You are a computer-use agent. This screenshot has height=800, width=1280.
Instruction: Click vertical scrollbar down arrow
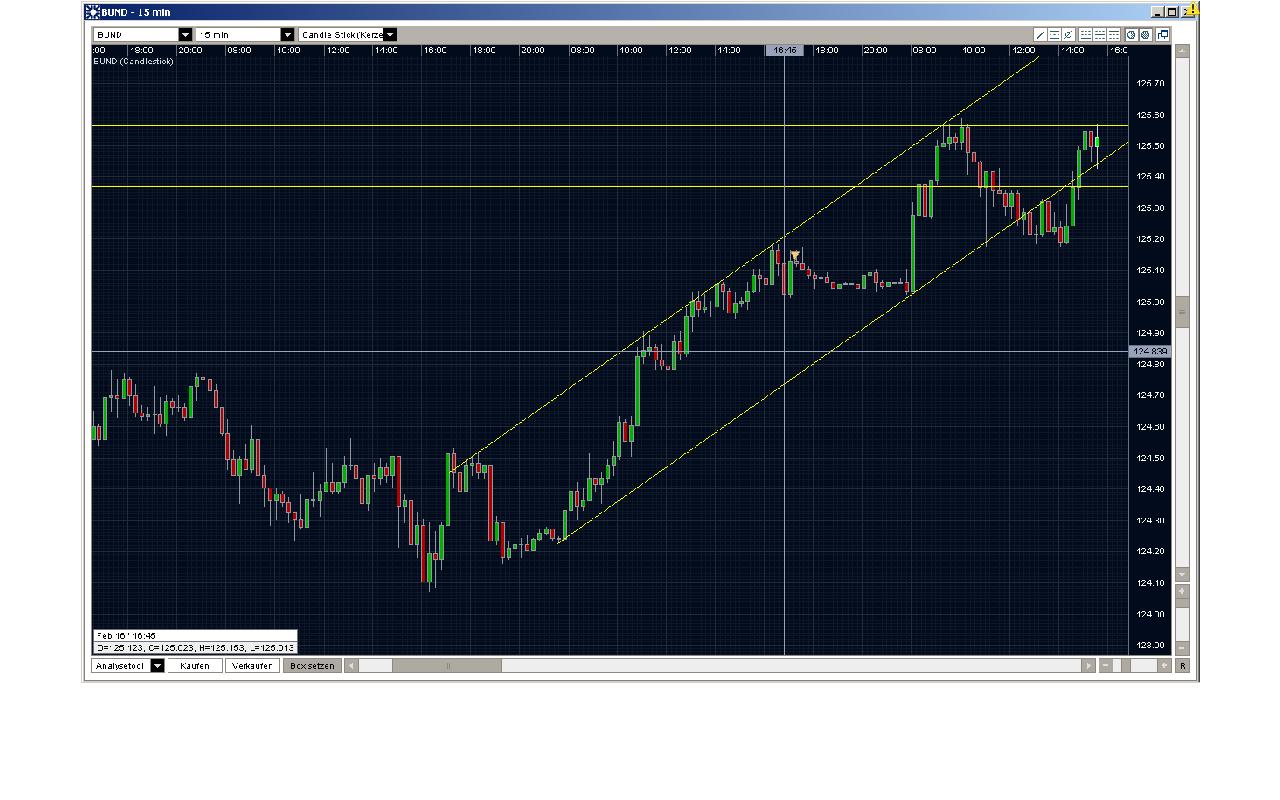point(1182,574)
